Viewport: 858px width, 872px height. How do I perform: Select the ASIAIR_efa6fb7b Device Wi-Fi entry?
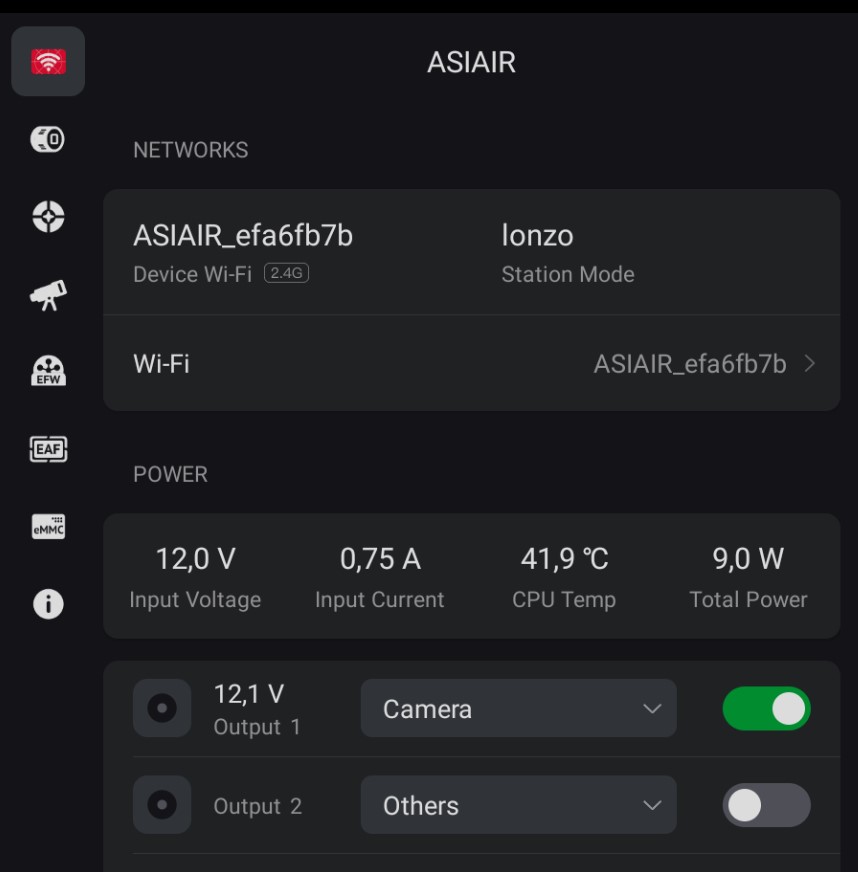pyautogui.click(x=243, y=237)
